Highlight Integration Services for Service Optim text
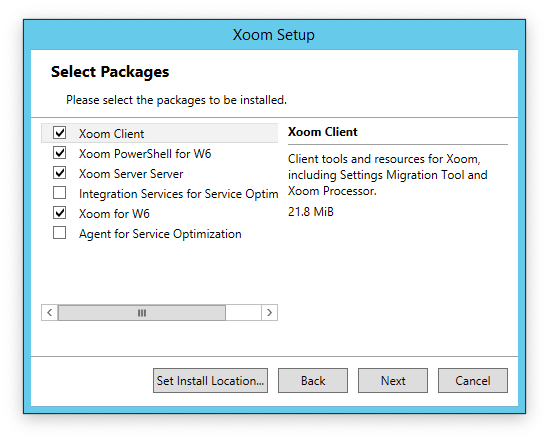 coord(179,194)
